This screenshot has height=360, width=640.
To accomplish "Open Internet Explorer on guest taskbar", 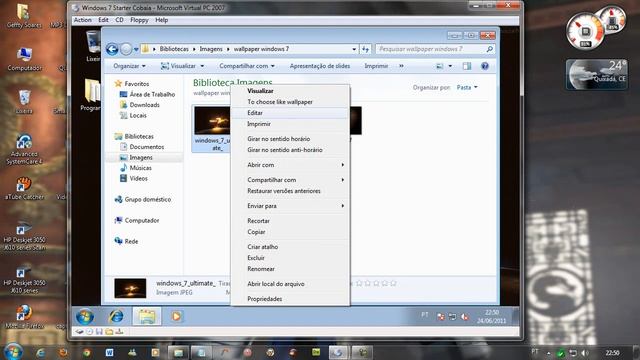I will pyautogui.click(x=116, y=316).
